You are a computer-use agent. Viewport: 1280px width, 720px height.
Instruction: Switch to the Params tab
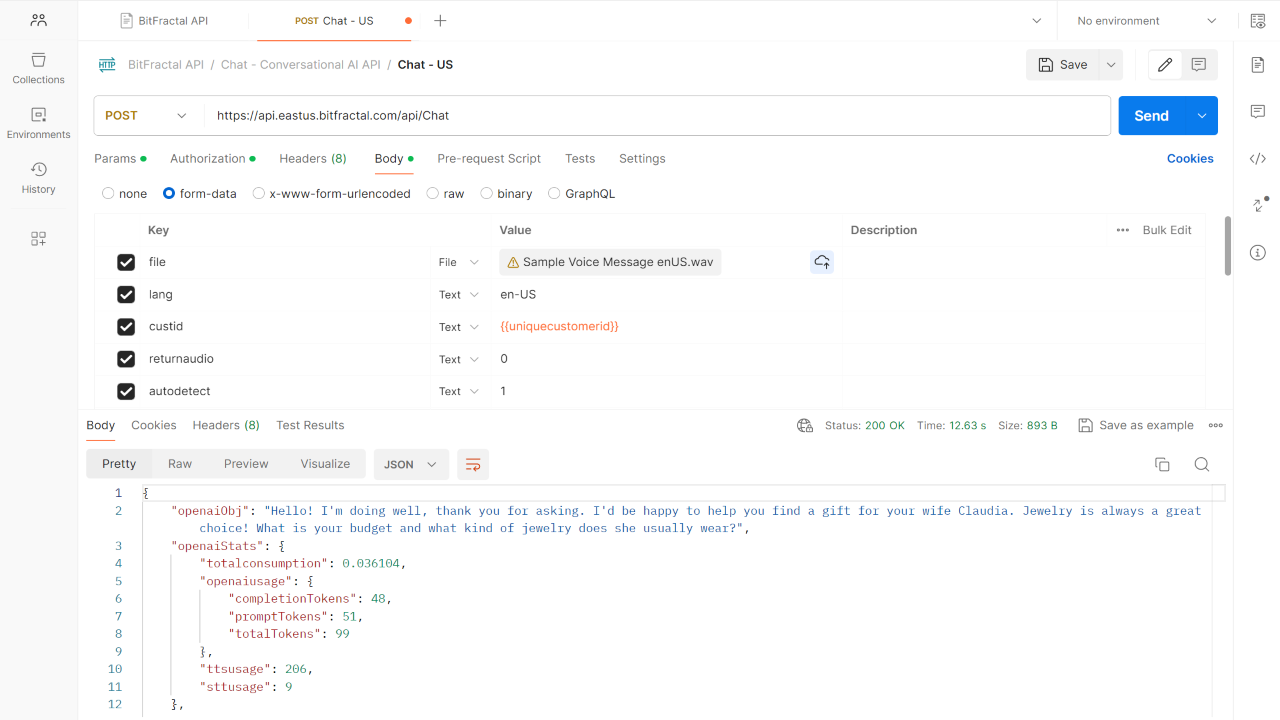(120, 158)
